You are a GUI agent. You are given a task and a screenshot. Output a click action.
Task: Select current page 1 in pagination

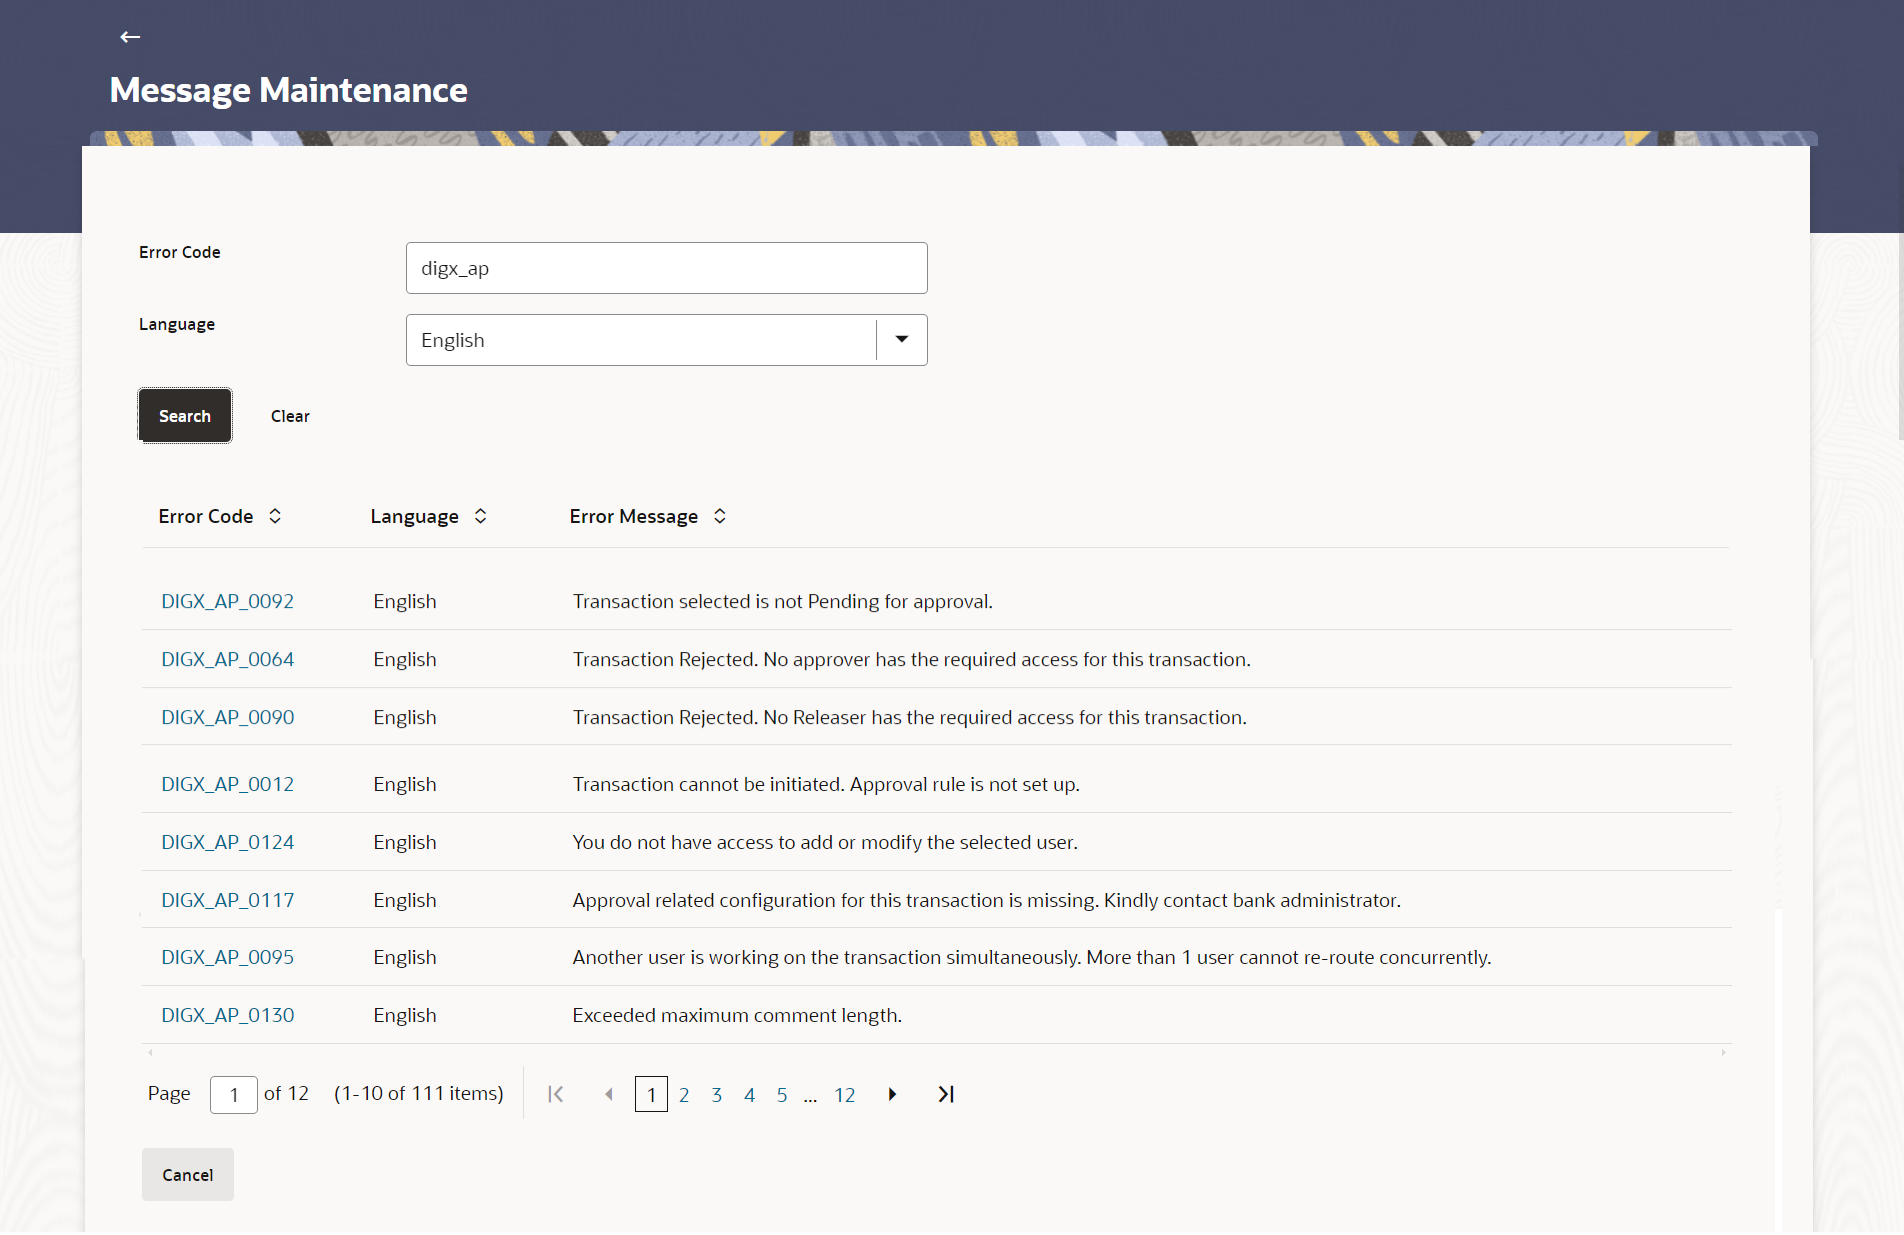pos(651,1094)
